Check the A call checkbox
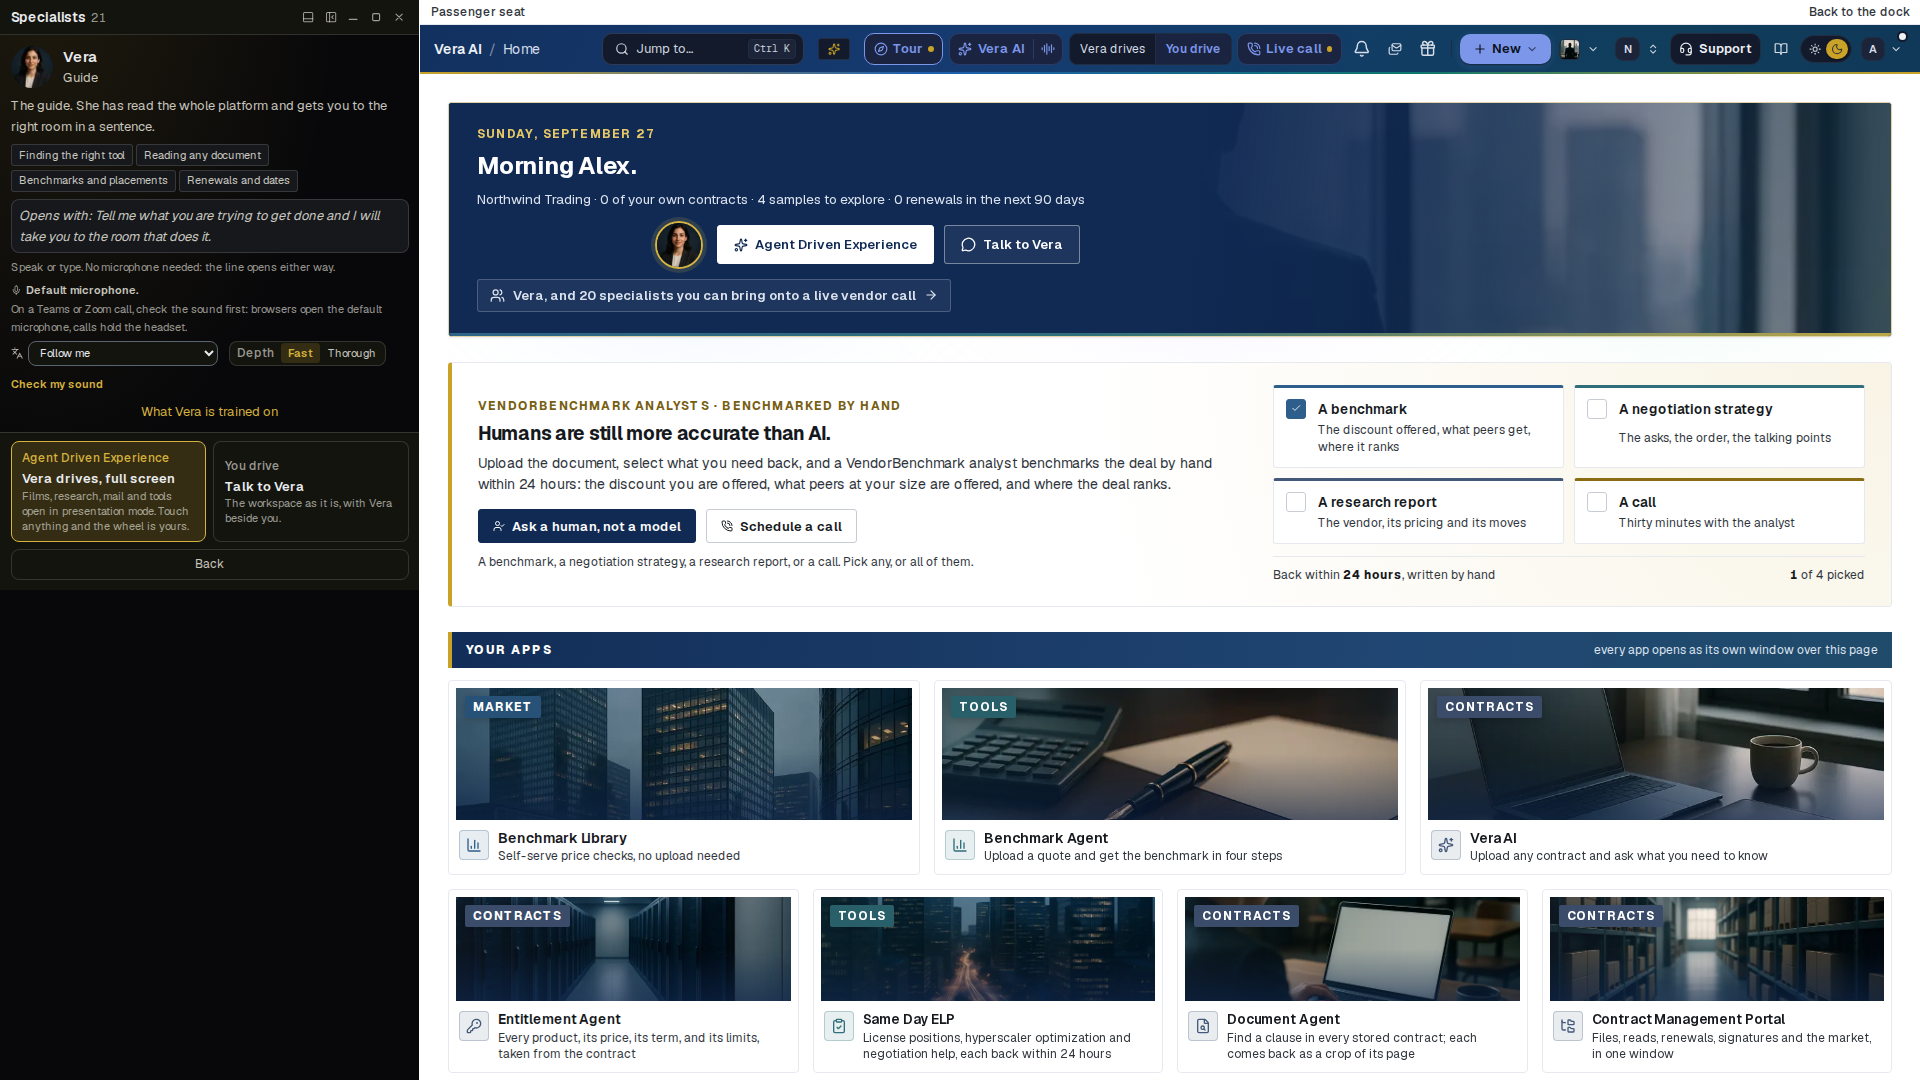This screenshot has width=1920, height=1080. 1597,502
